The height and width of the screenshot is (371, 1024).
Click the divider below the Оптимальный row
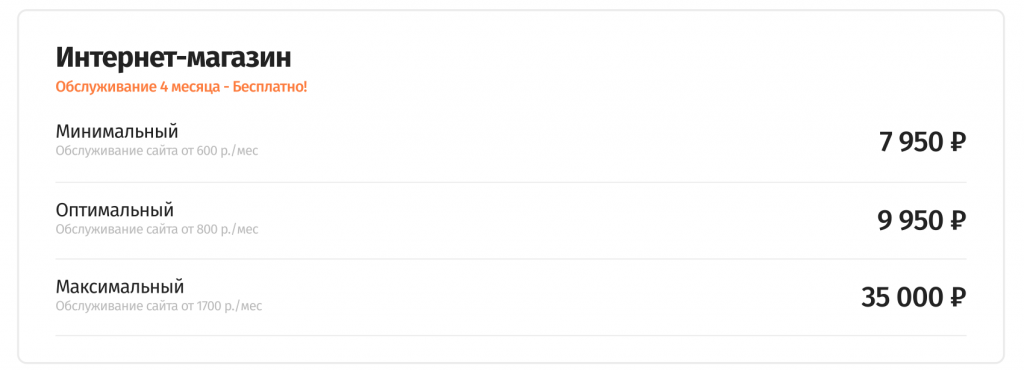511,259
